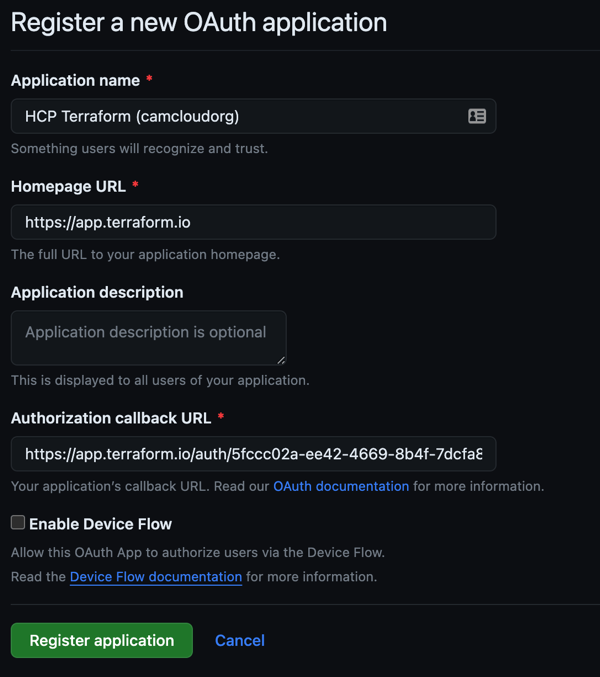Click the 'Enable Device Flow' label text
Image resolution: width=600 pixels, height=677 pixels.
[101, 524]
